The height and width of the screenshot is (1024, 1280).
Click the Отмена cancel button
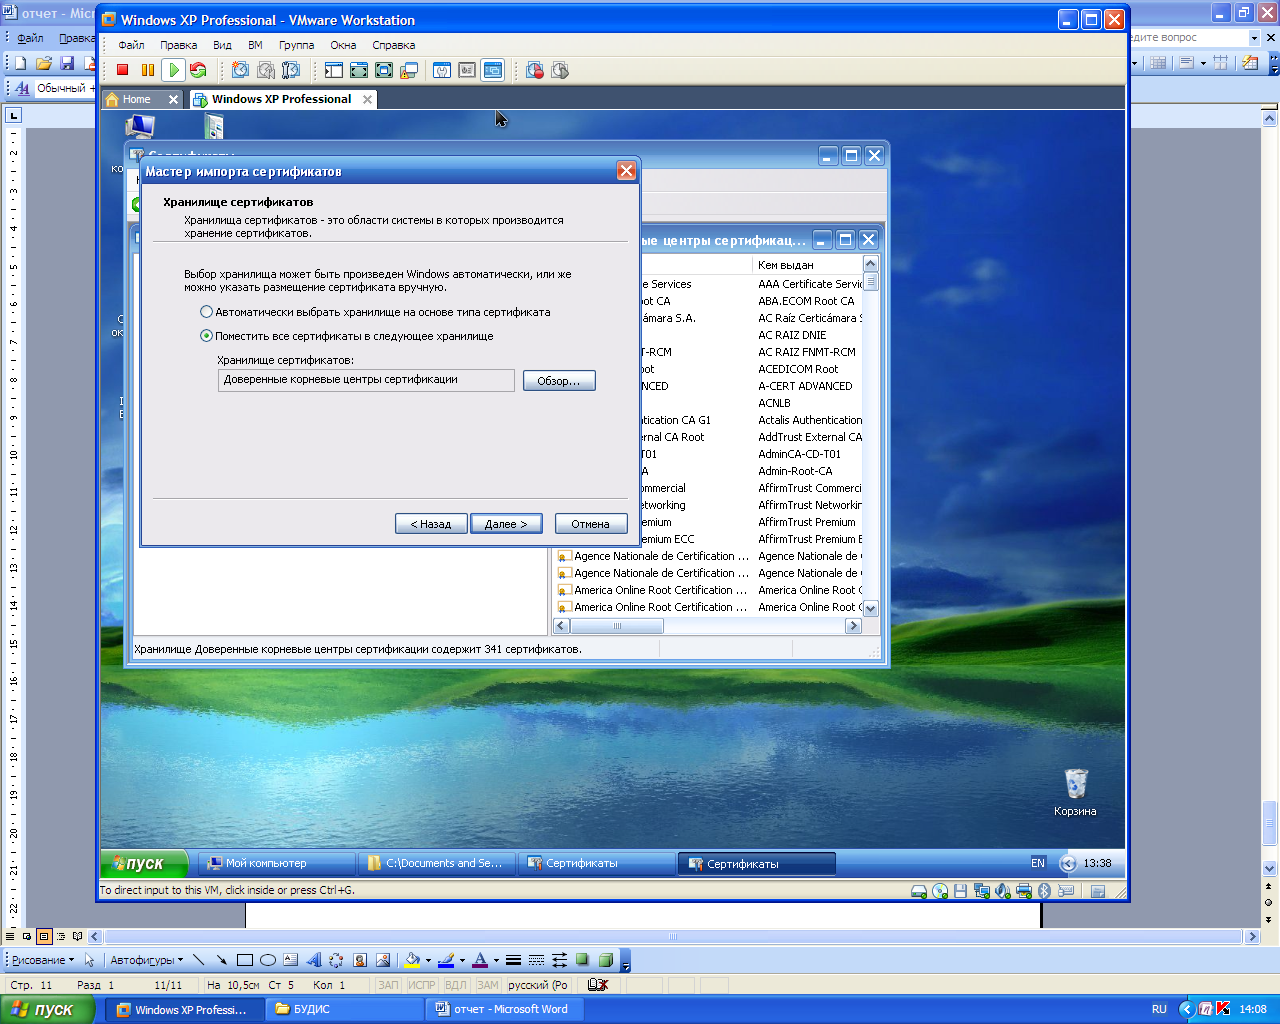(591, 524)
